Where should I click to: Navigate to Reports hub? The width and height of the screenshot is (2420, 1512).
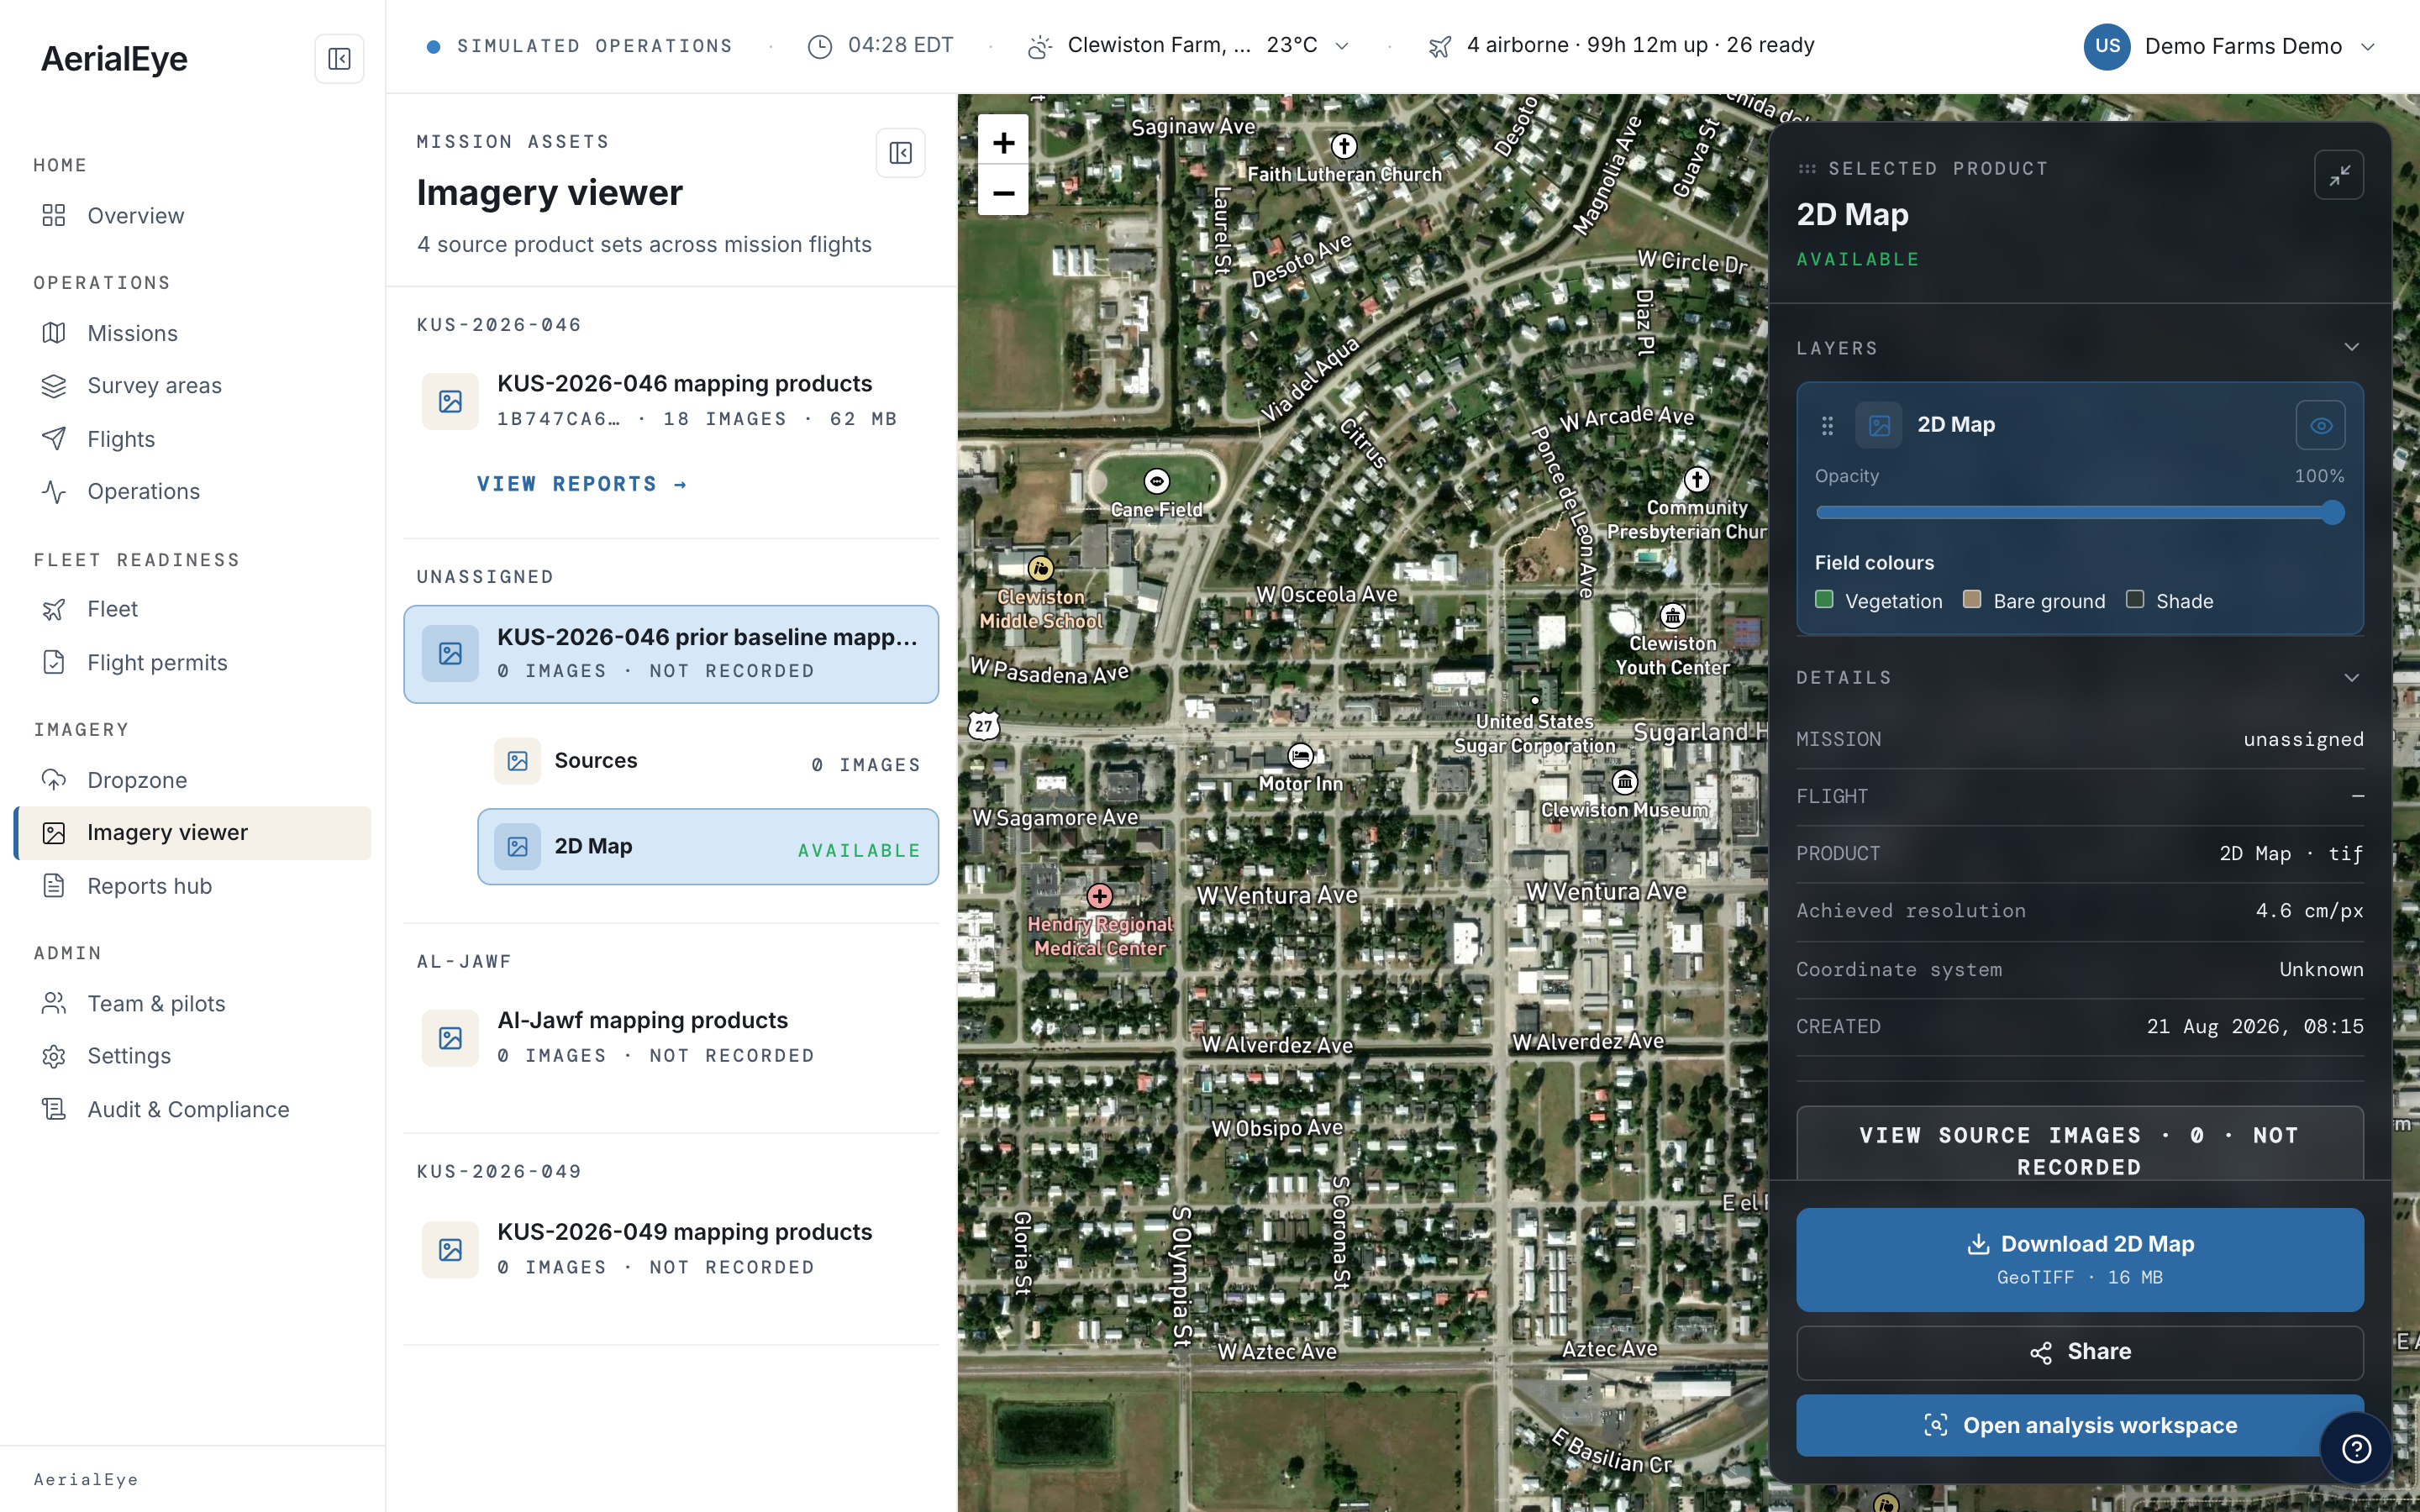[x=193, y=886]
